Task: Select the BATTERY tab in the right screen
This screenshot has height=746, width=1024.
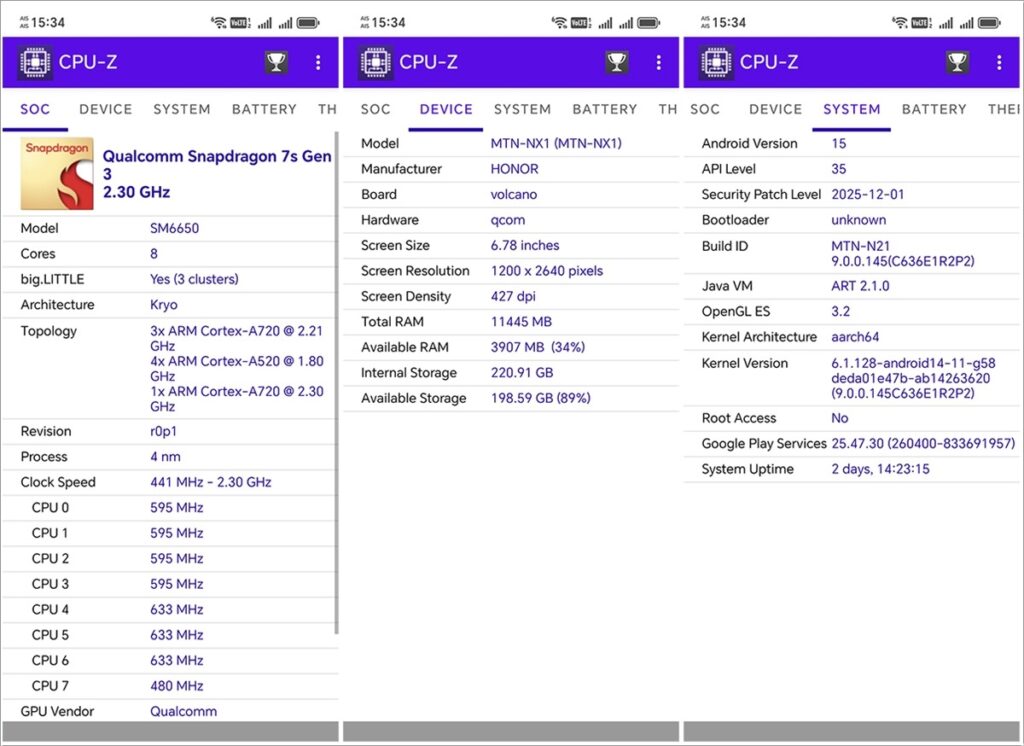Action: point(933,109)
